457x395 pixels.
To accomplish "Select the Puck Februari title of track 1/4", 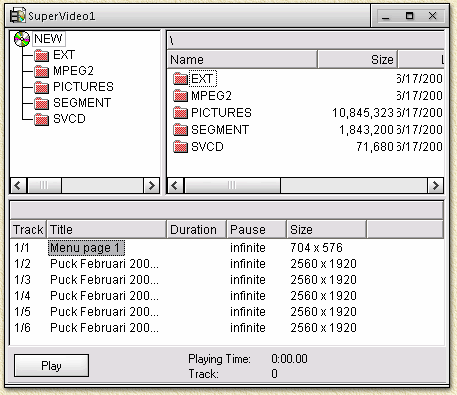I will 104,296.
